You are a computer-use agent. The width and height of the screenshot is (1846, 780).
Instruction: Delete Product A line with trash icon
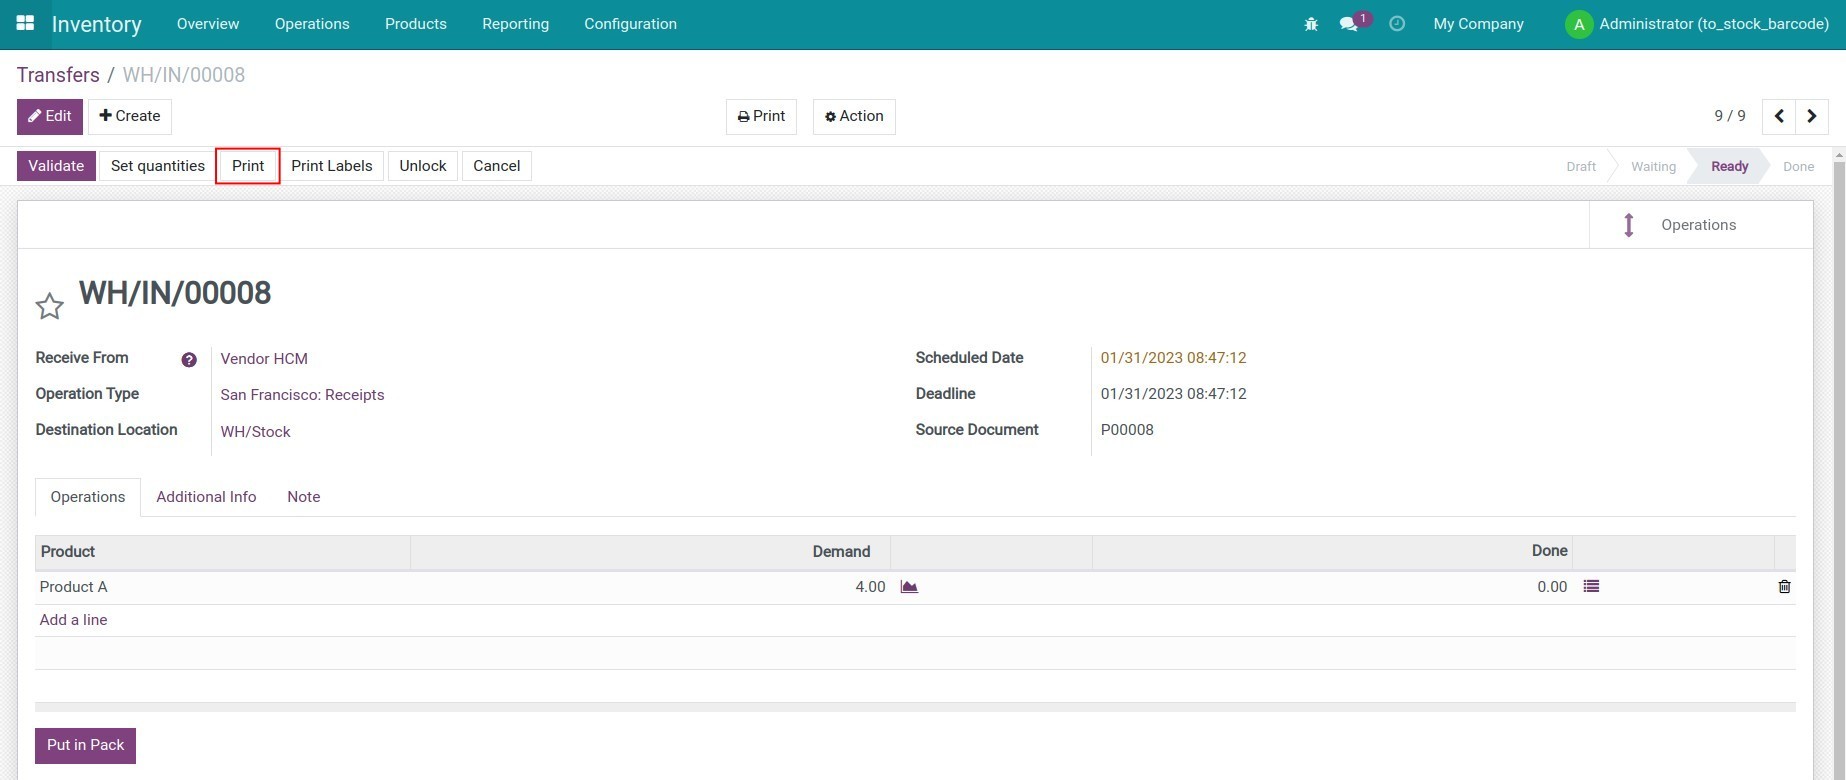(1784, 587)
